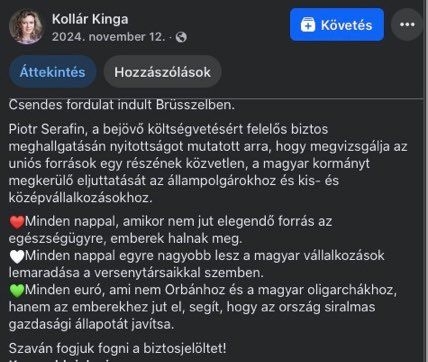Viewport: 428px width, 362px height.
Task: Open the post date 2024. november 12.
Action: pyautogui.click(x=109, y=37)
